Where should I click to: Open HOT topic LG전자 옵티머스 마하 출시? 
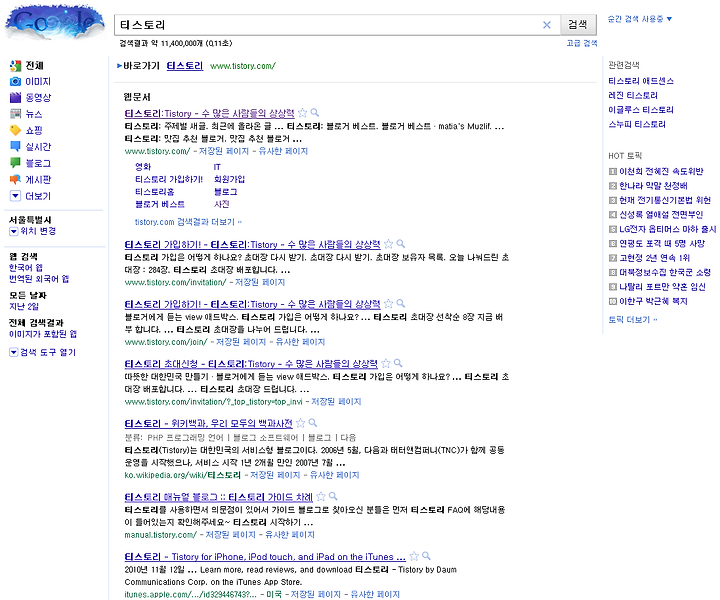click(667, 229)
